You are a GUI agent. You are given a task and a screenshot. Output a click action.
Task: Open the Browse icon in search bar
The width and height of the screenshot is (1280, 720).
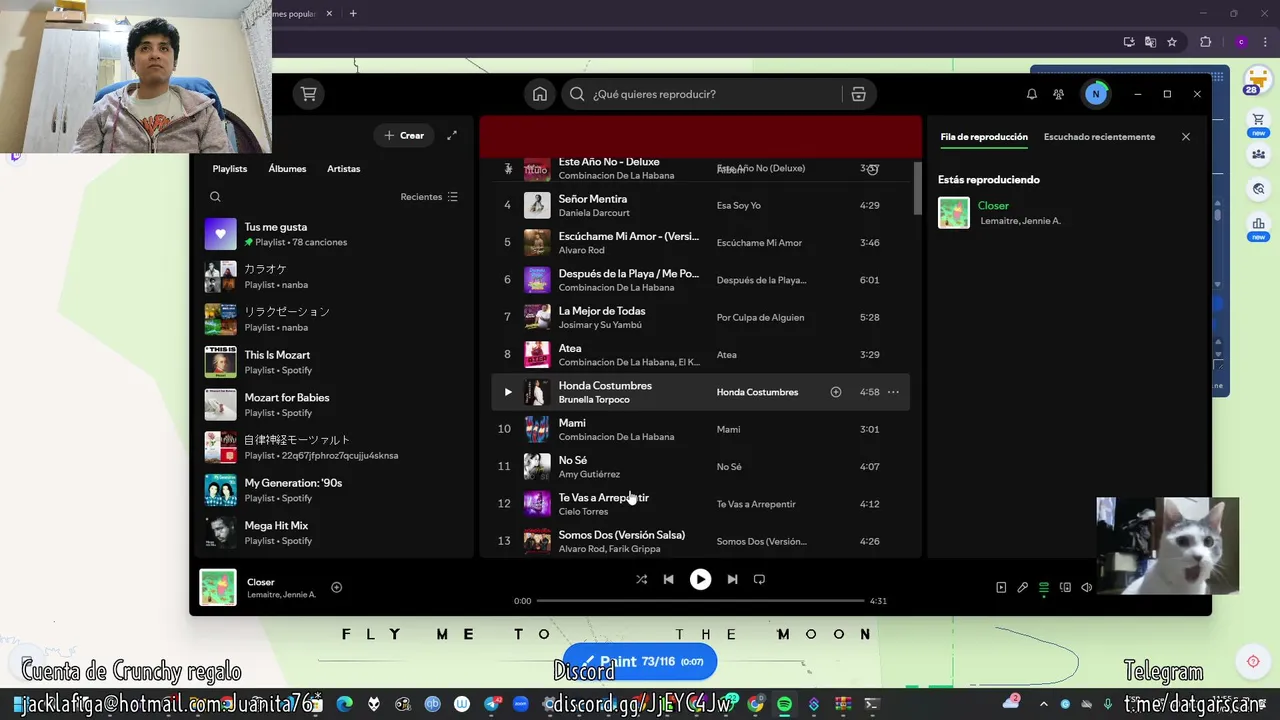point(858,94)
